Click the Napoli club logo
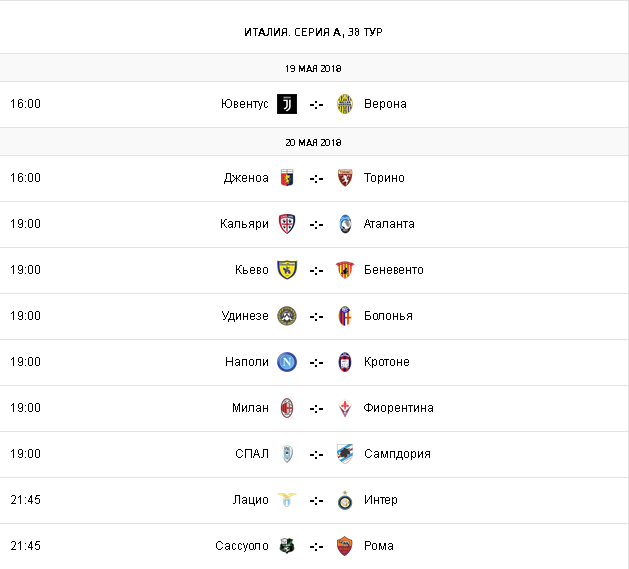Viewport: 629px width, 569px height. 287,362
